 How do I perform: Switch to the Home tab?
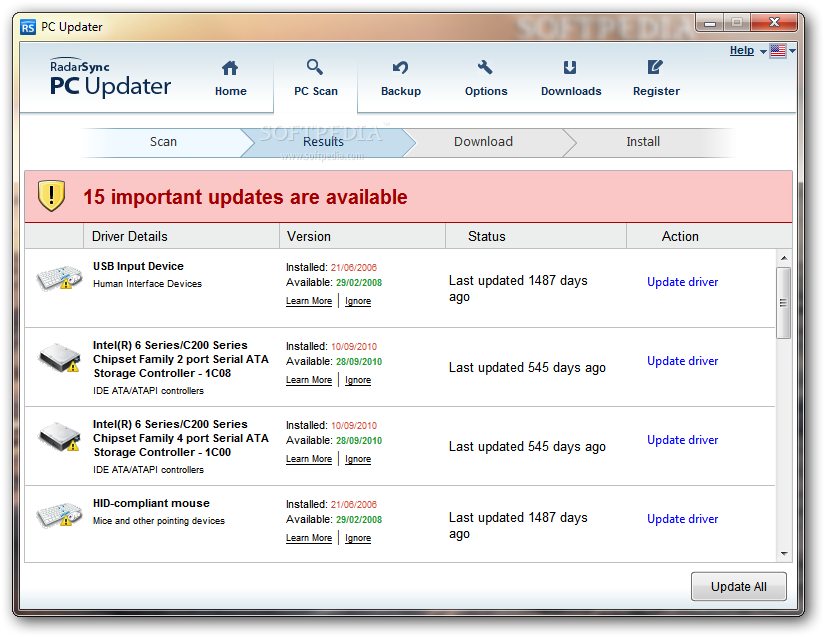click(230, 78)
